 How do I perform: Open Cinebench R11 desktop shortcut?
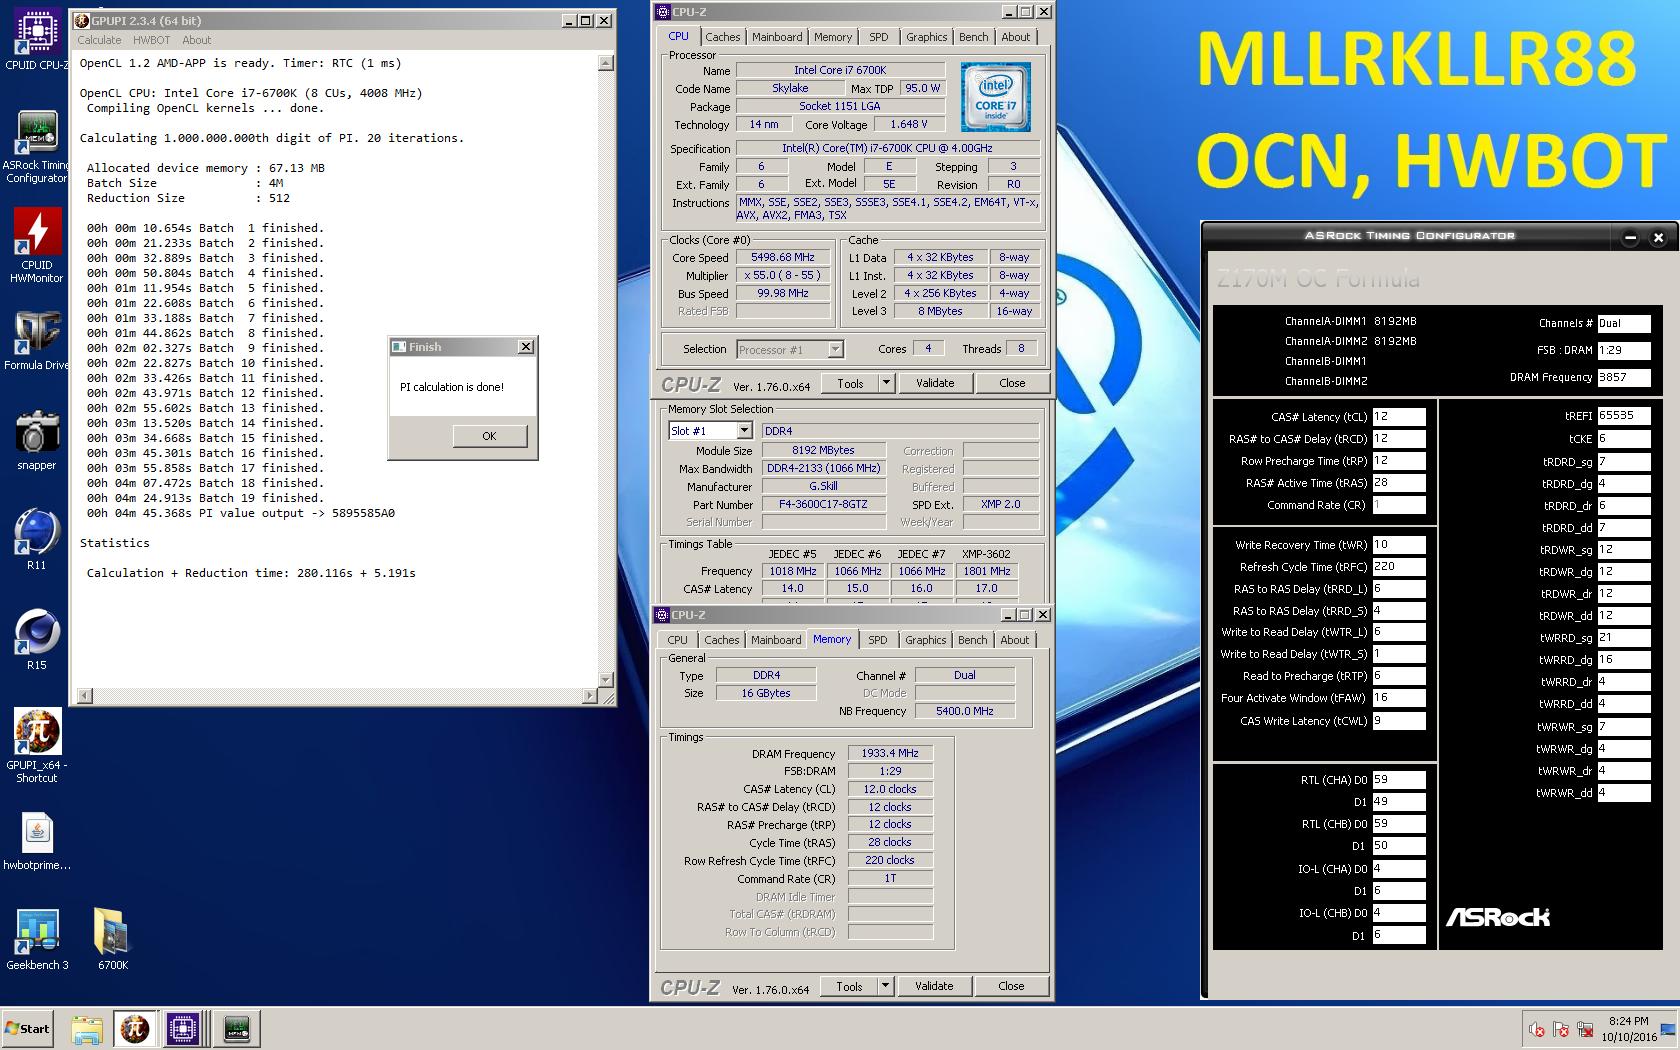coord(37,540)
